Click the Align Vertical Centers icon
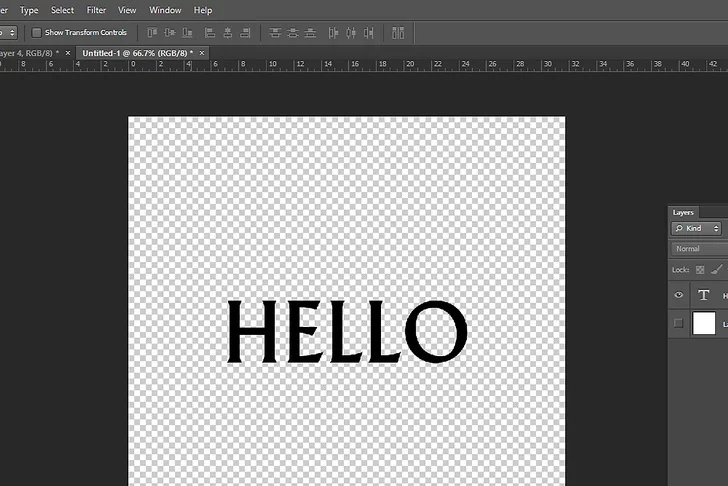This screenshot has width=728, height=486. coord(171,33)
